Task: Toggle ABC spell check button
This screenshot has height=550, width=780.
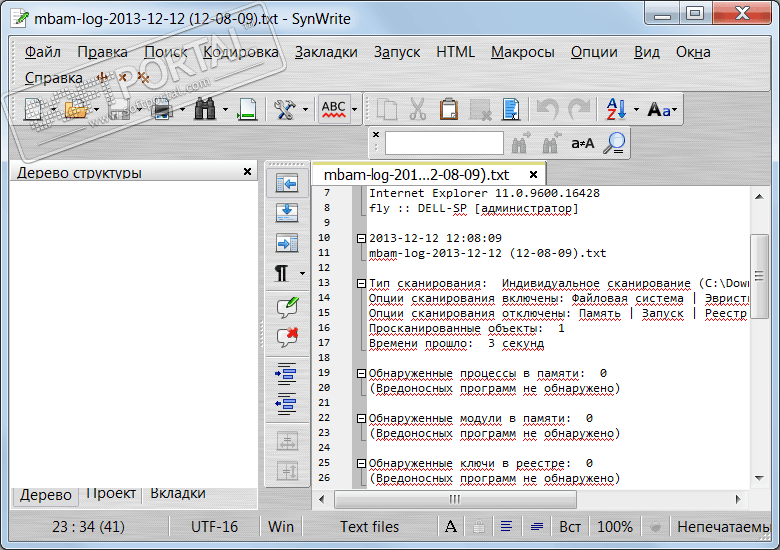Action: click(333, 109)
